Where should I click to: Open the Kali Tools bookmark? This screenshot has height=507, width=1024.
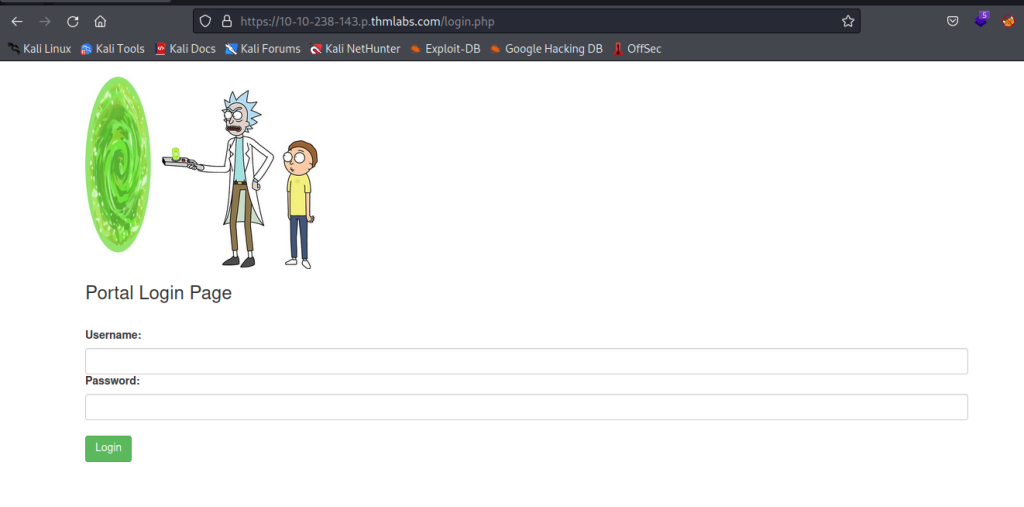click(x=113, y=49)
